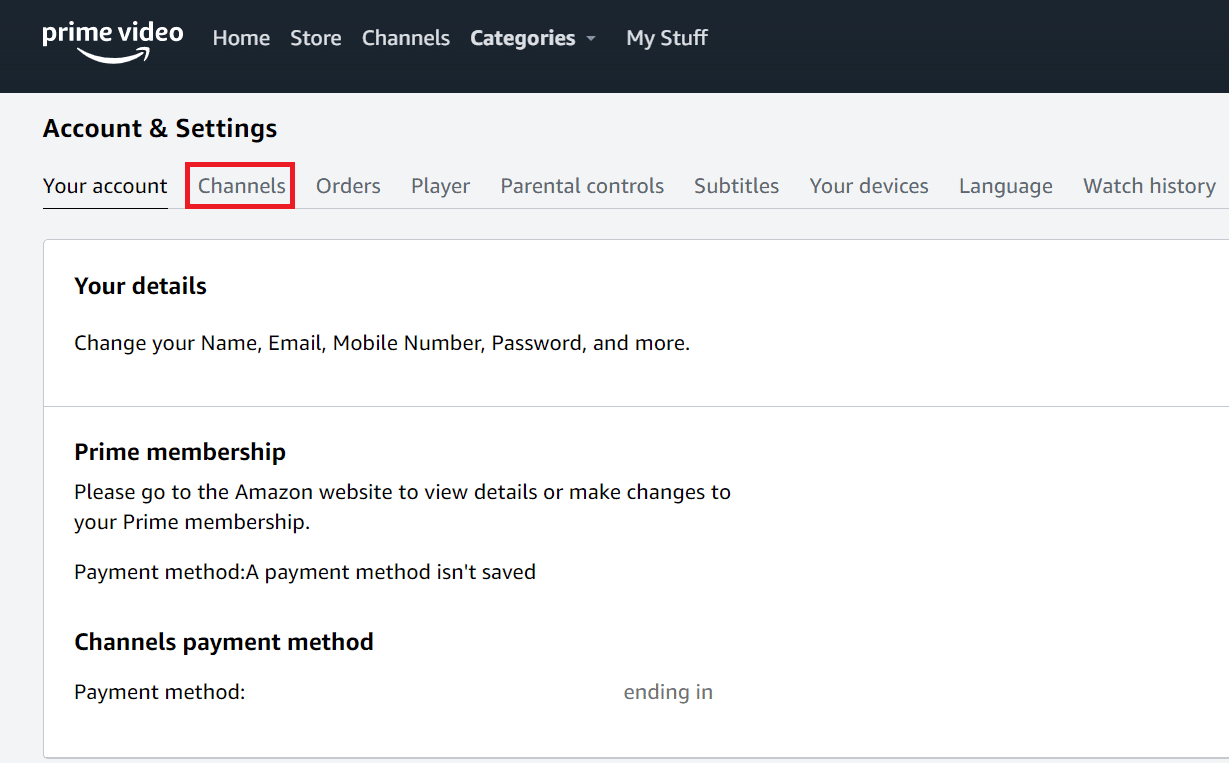
Task: Open the Player settings tab
Action: pos(440,185)
